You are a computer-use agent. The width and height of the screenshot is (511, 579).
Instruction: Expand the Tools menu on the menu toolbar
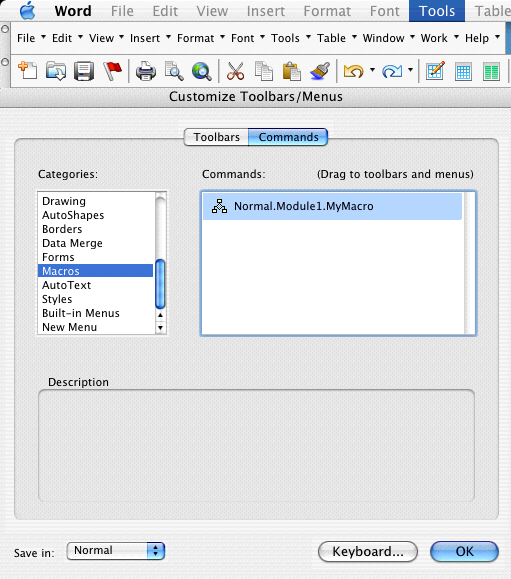[x=291, y=38]
